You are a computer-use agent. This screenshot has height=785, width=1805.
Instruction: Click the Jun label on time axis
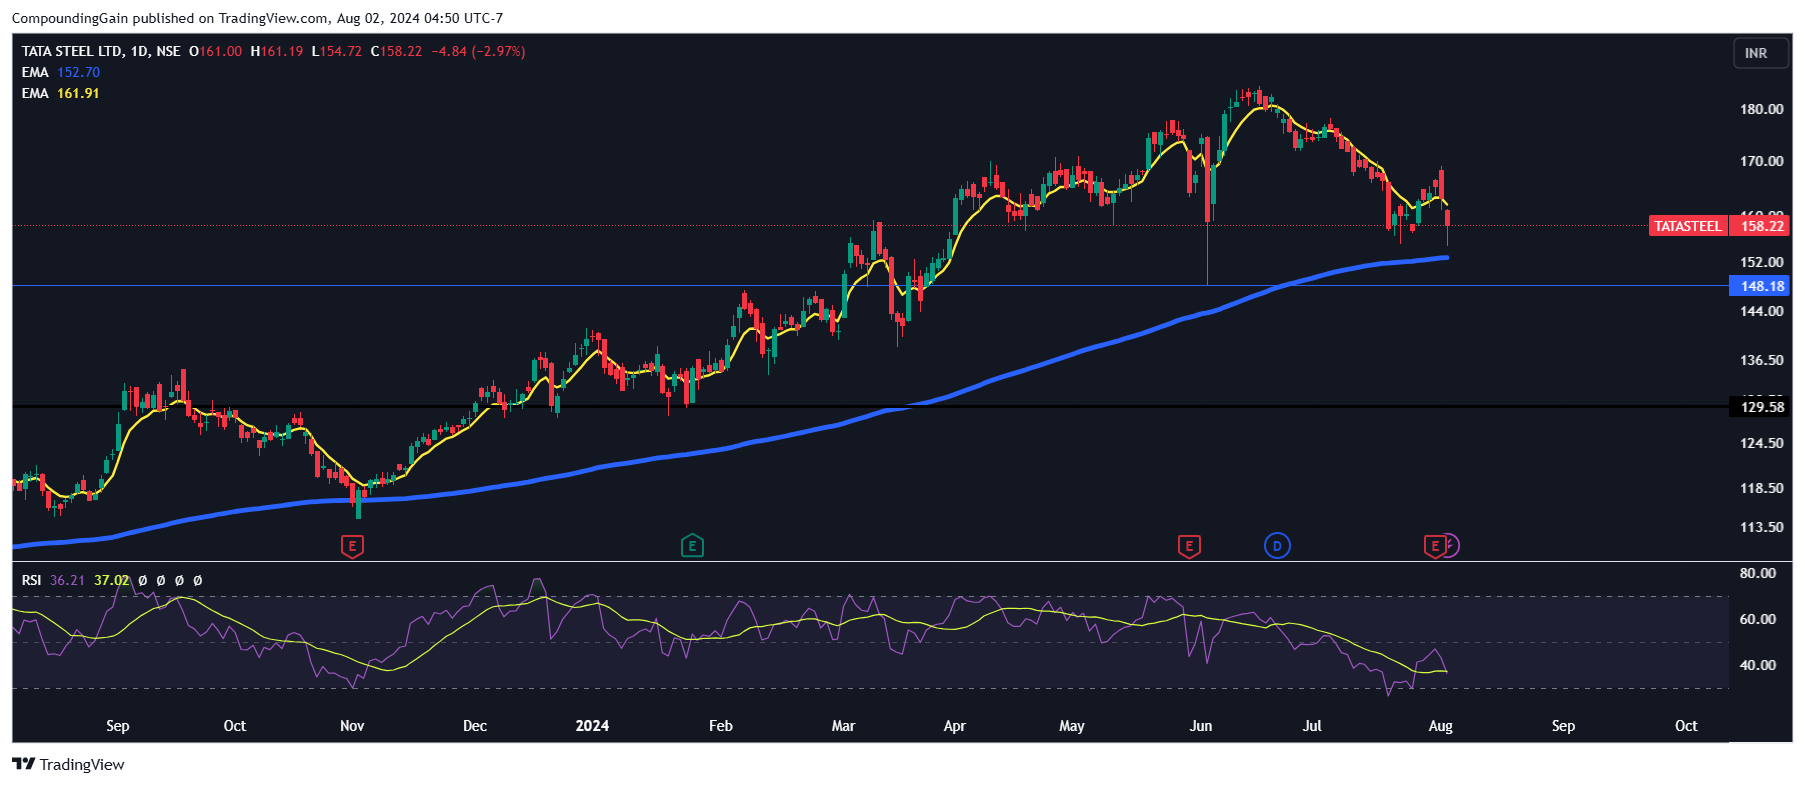pyautogui.click(x=1201, y=726)
